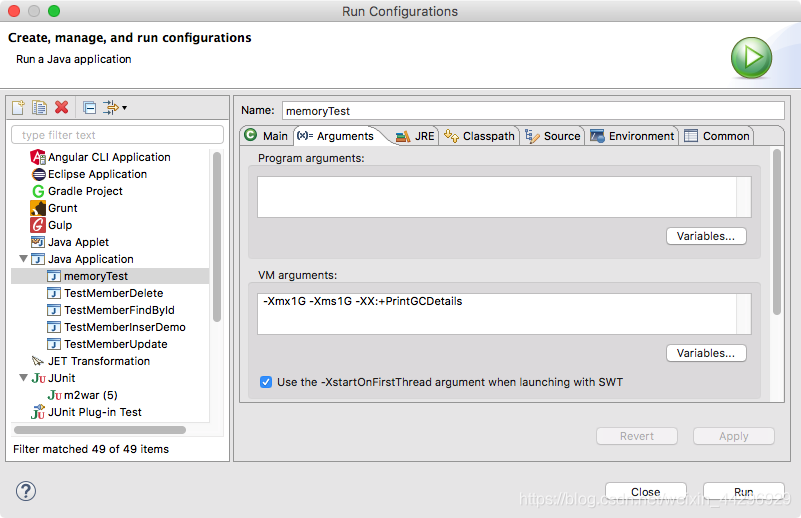Open the filter launch configurations dropdown

pos(115,108)
